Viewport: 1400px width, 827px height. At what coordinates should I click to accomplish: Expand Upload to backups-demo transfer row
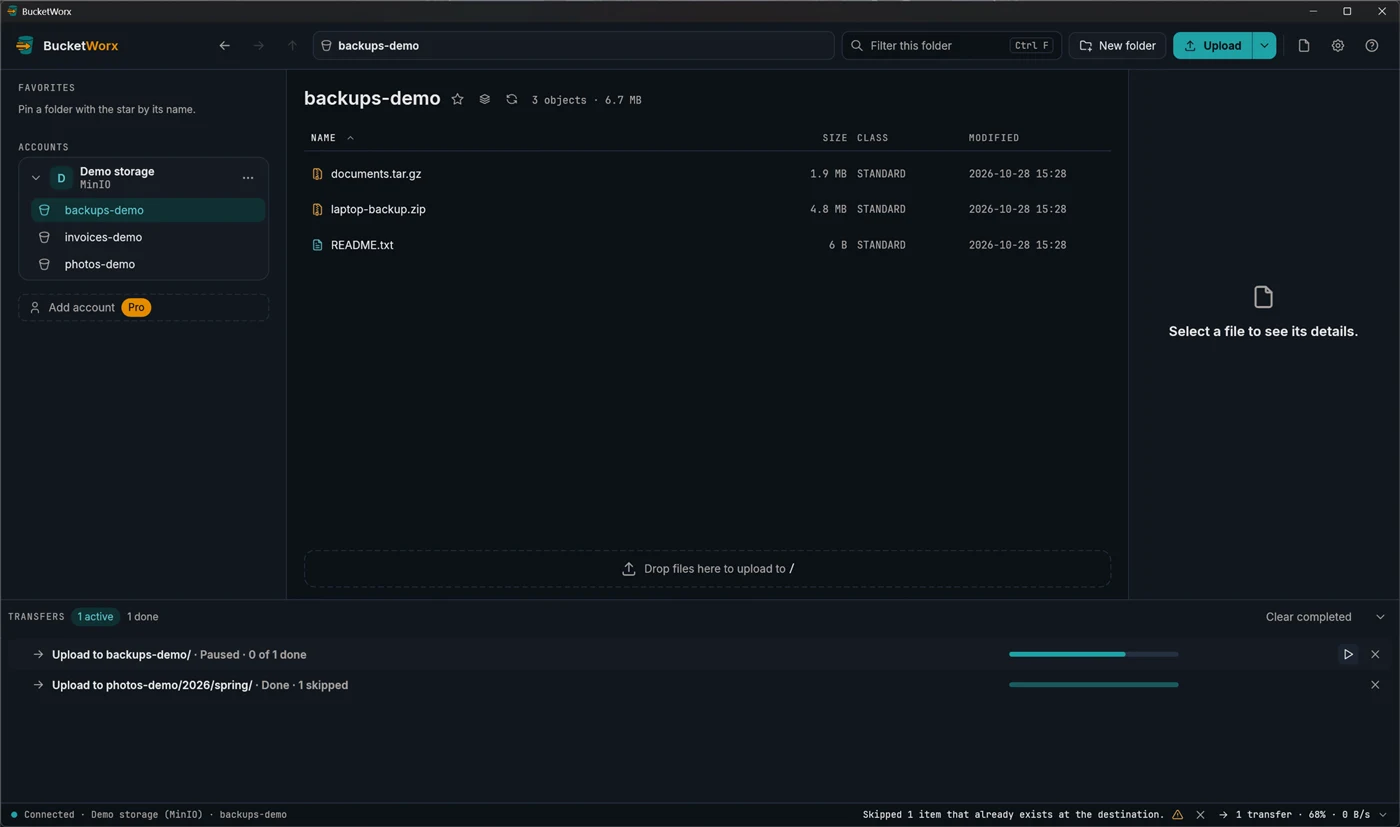click(x=38, y=655)
